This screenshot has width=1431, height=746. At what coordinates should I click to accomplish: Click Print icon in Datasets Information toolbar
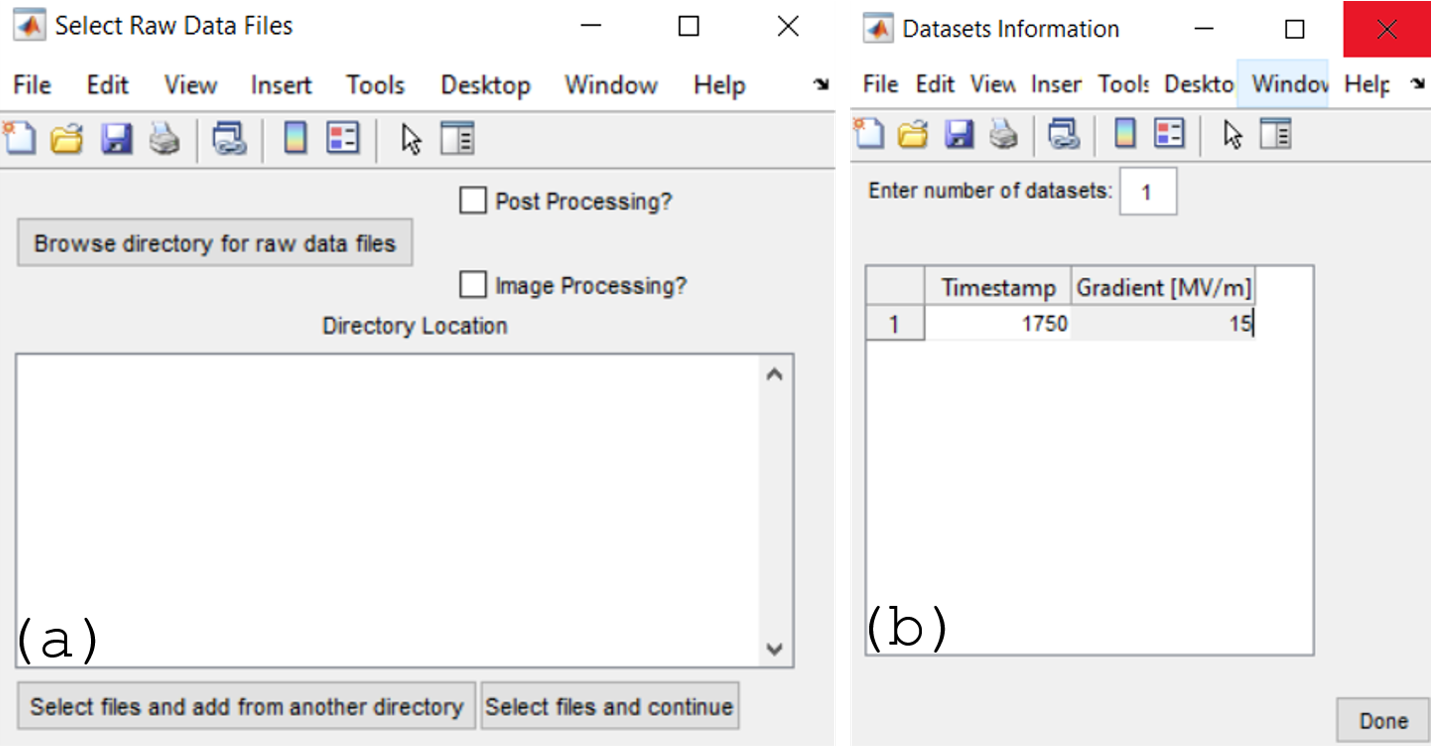[x=1003, y=133]
